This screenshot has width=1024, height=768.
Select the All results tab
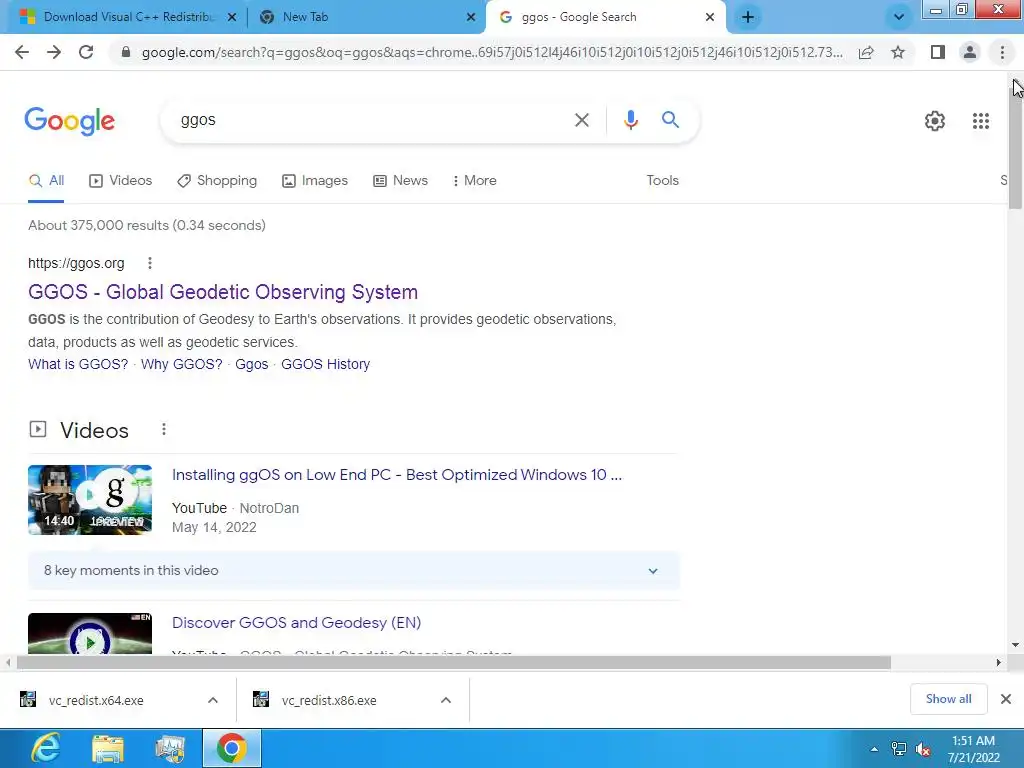[46, 181]
